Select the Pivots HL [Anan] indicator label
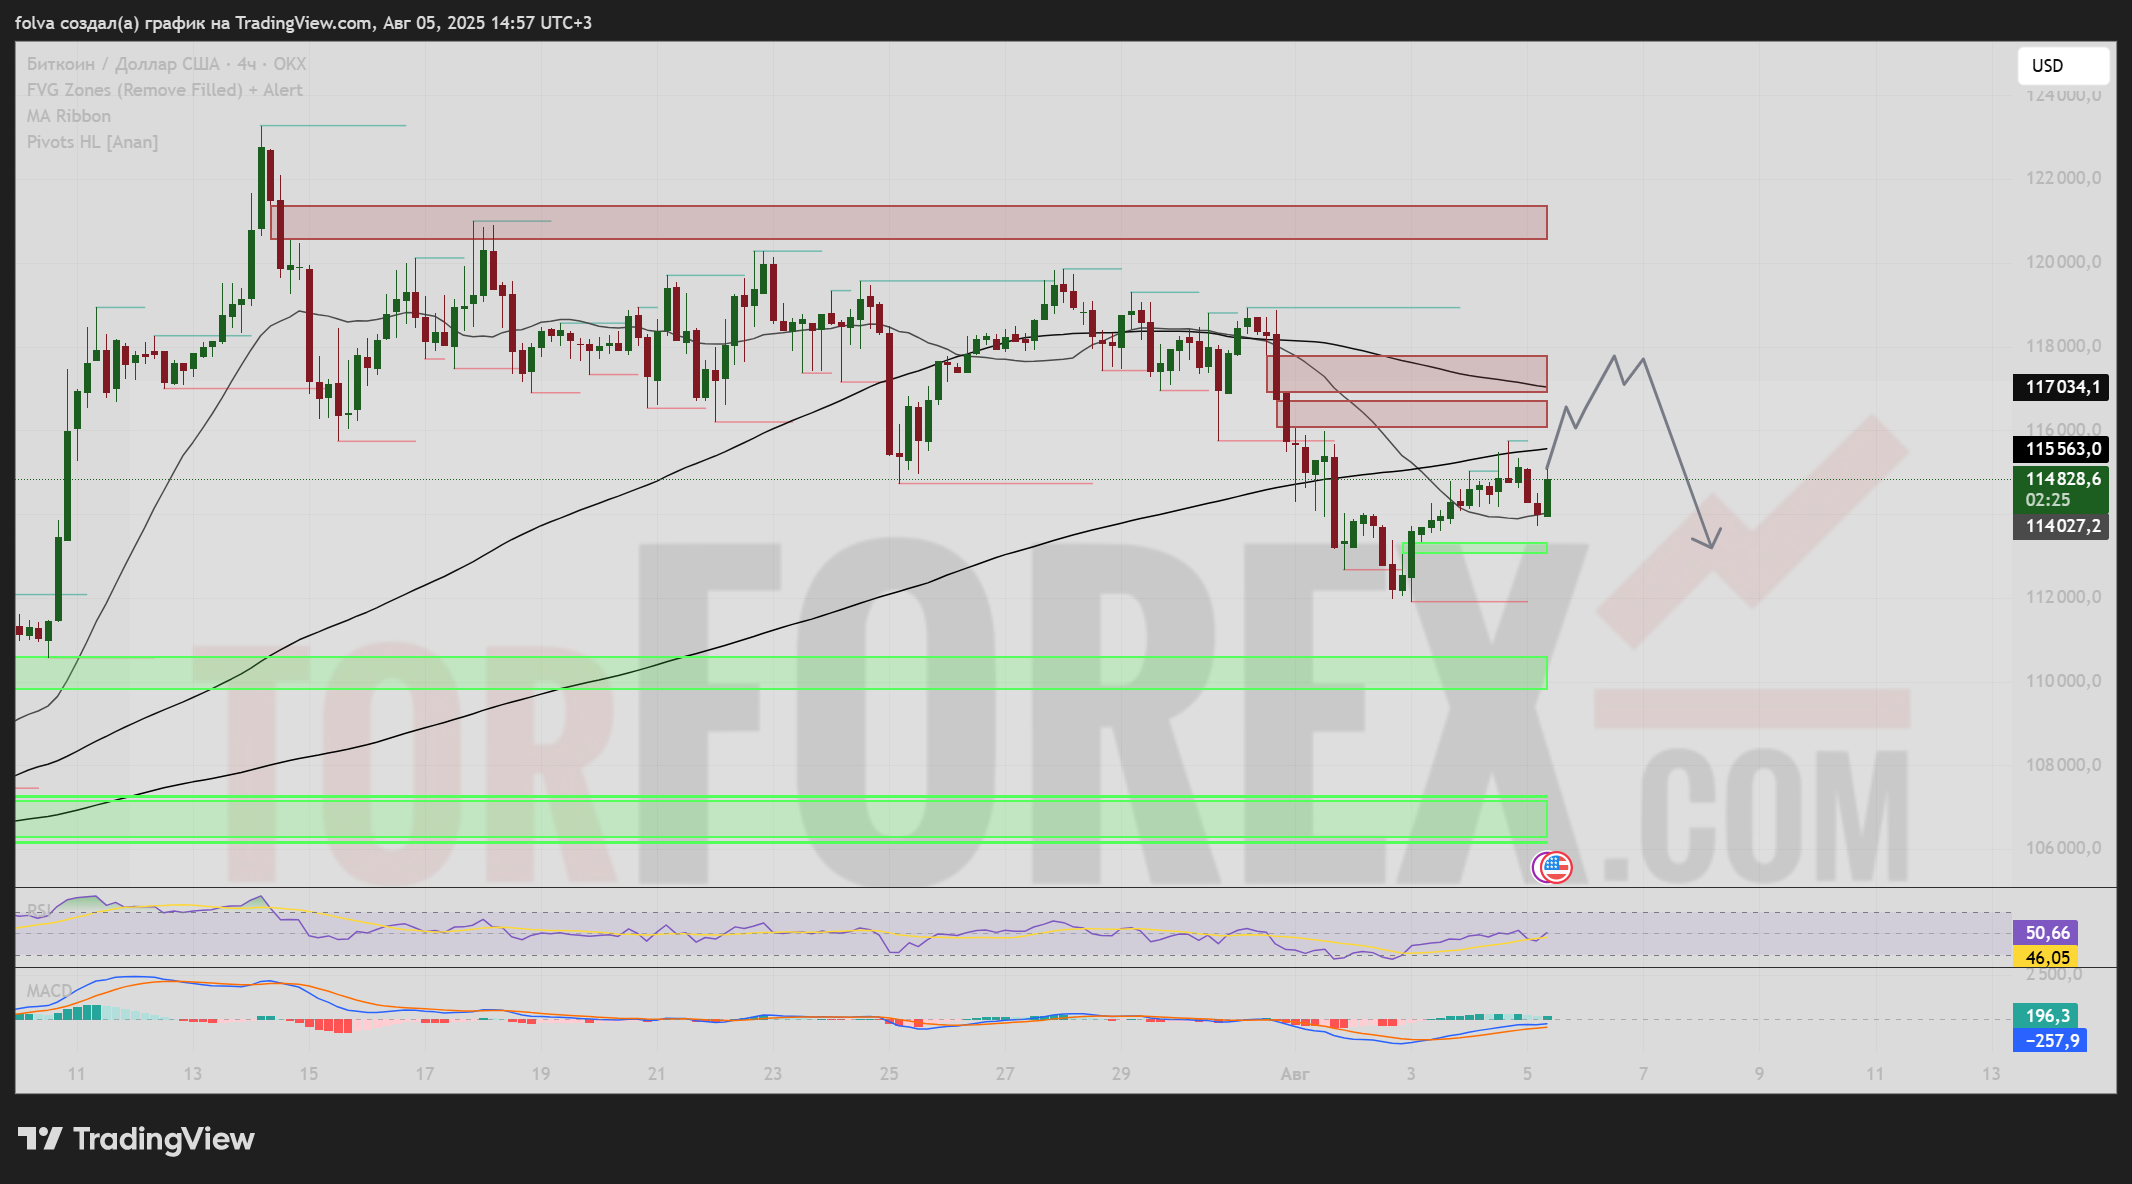Viewport: 2132px width, 1184px height. pyautogui.click(x=92, y=142)
